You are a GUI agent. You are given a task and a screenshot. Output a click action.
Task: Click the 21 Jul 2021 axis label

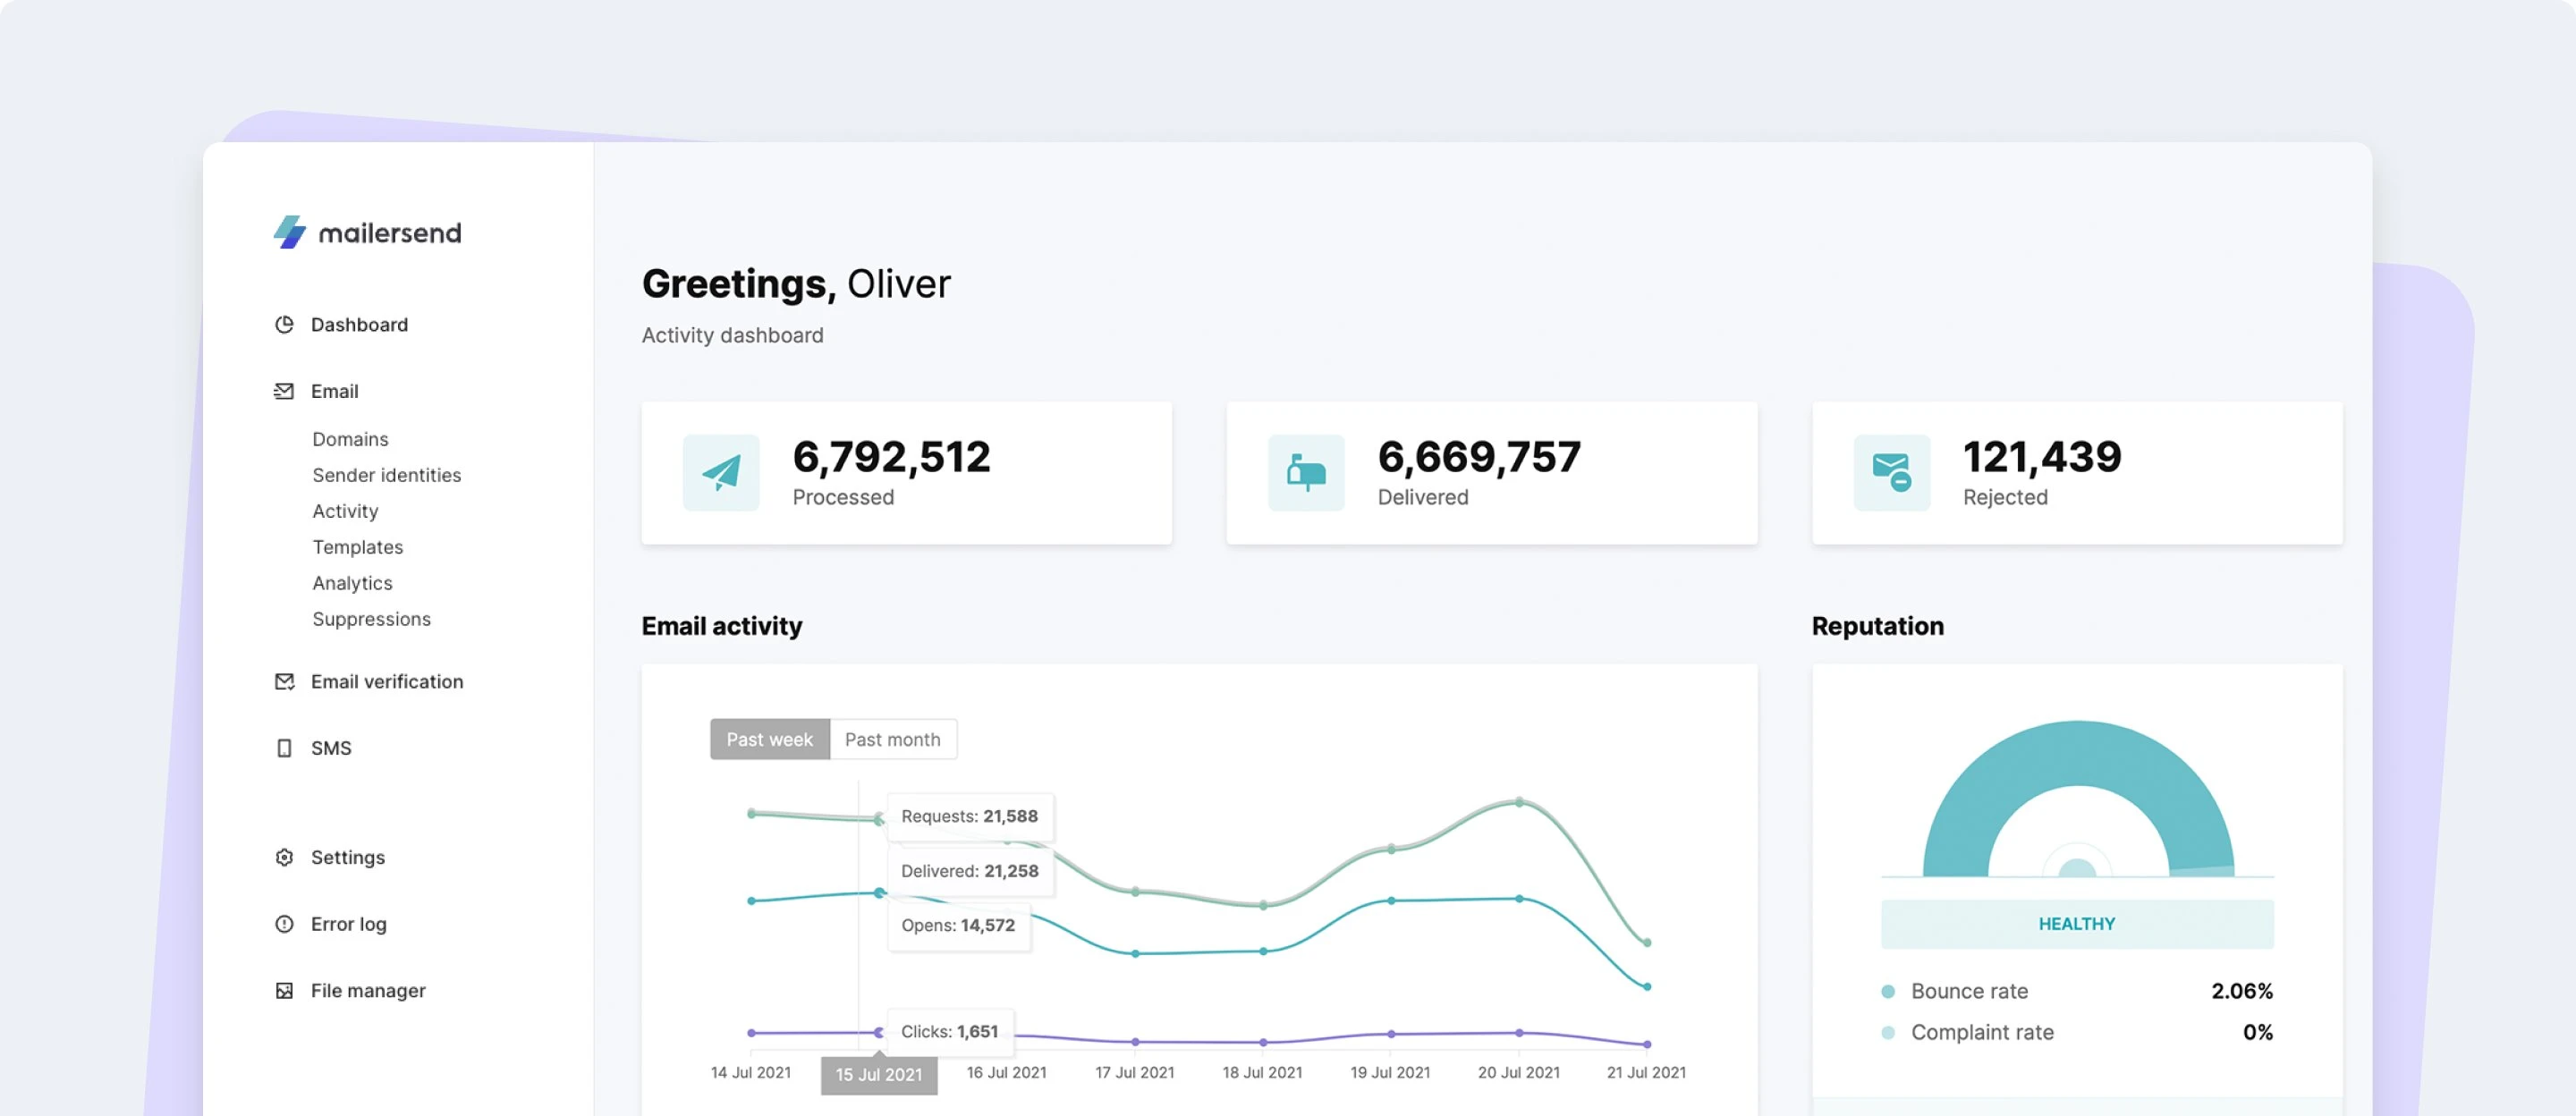click(x=1646, y=1072)
